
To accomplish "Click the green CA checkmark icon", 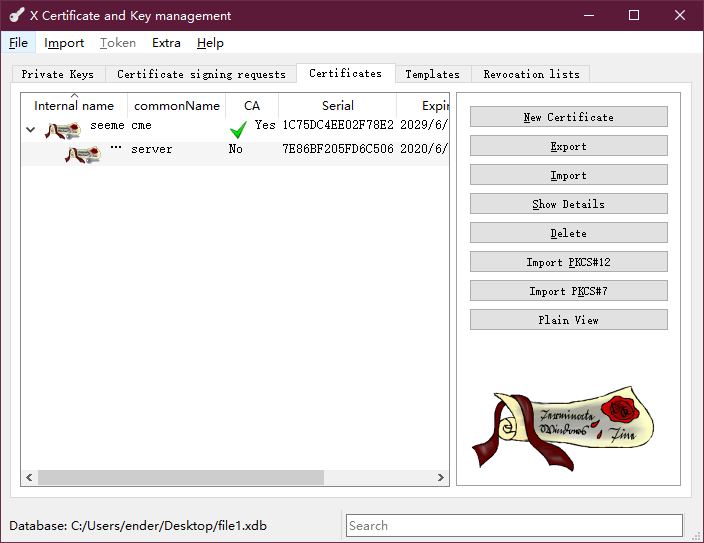I will coord(238,130).
